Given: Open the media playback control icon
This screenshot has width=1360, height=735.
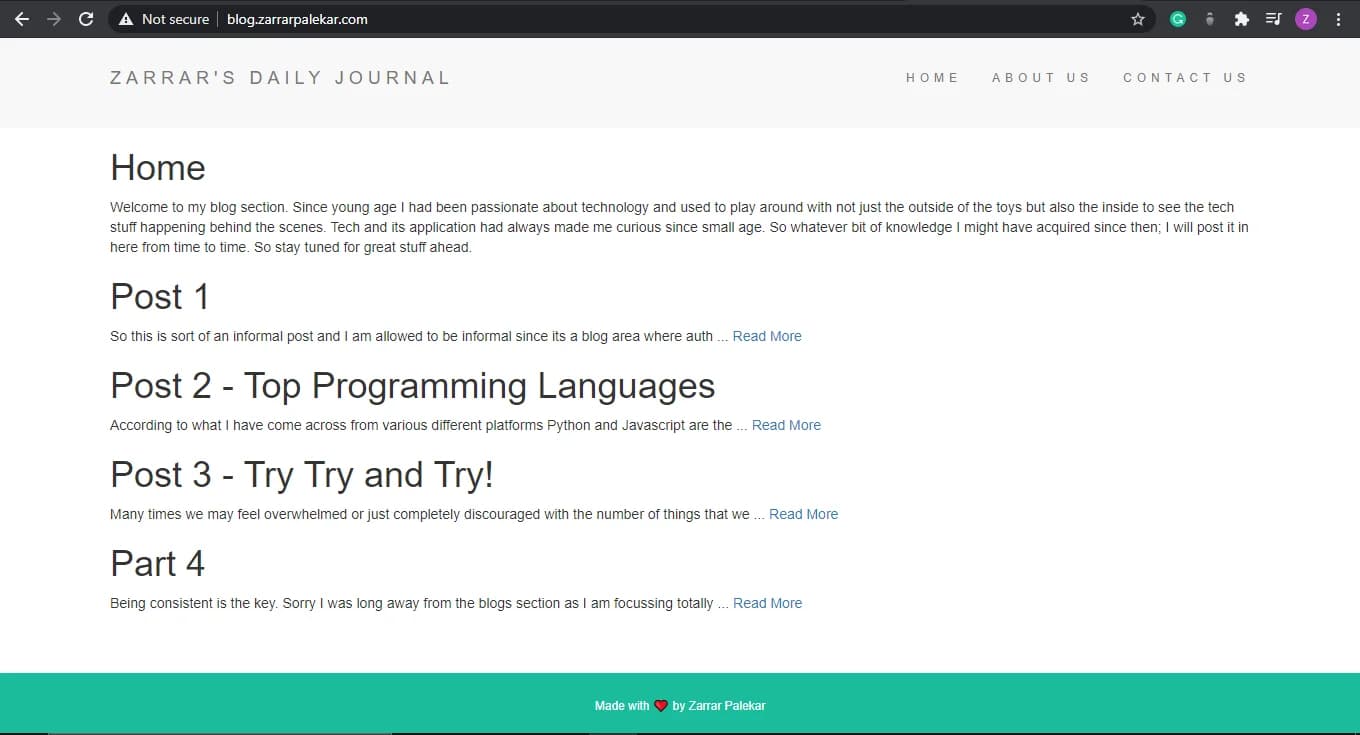Looking at the screenshot, I should point(1274,18).
